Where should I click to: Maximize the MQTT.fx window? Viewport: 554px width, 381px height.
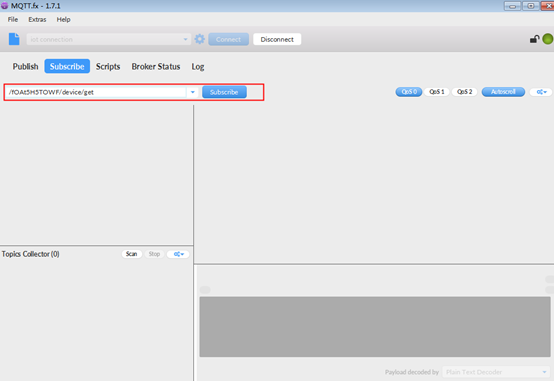click(530, 6)
